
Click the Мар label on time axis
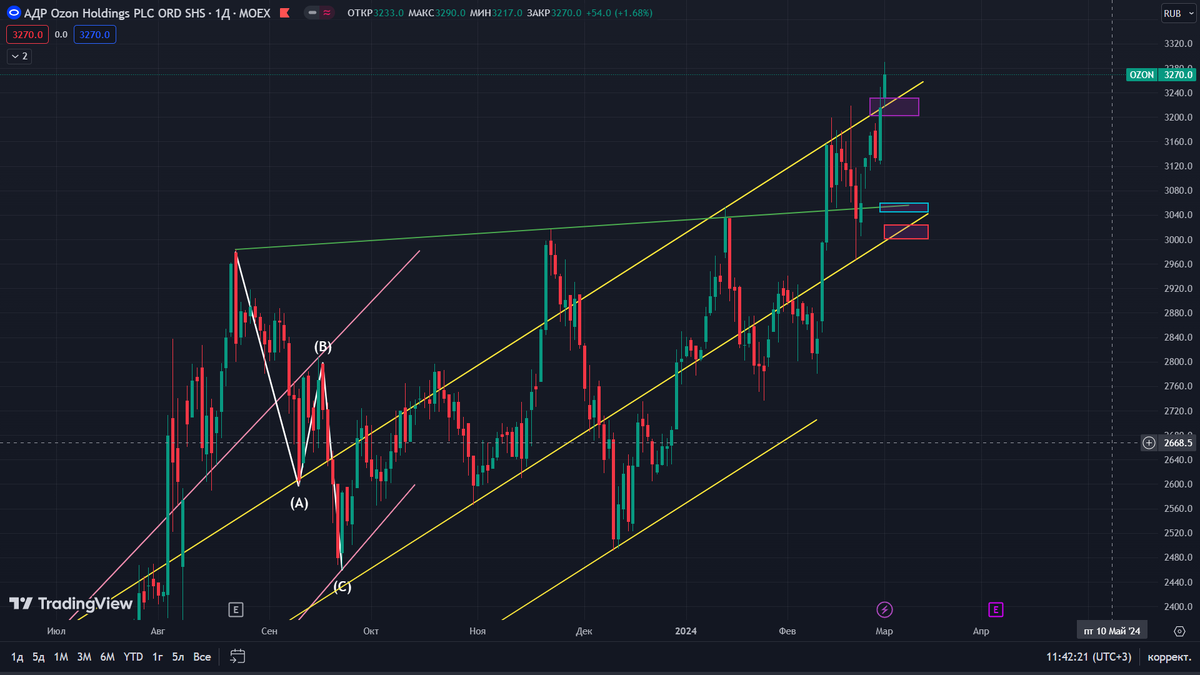tap(883, 631)
